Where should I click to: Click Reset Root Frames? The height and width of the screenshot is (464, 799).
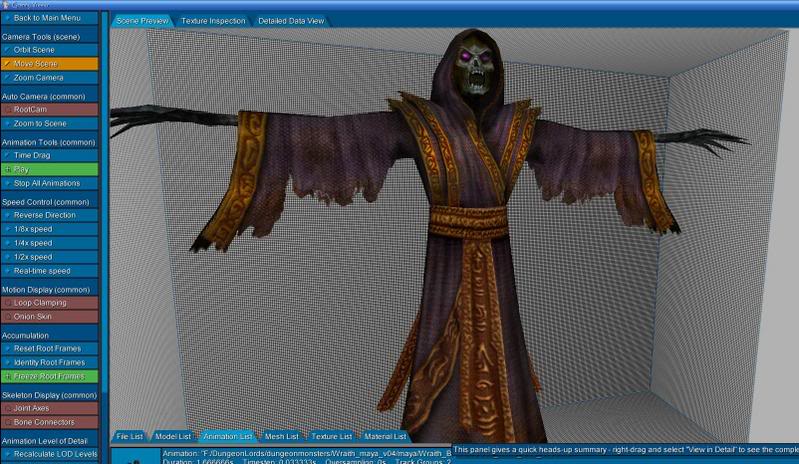49,348
